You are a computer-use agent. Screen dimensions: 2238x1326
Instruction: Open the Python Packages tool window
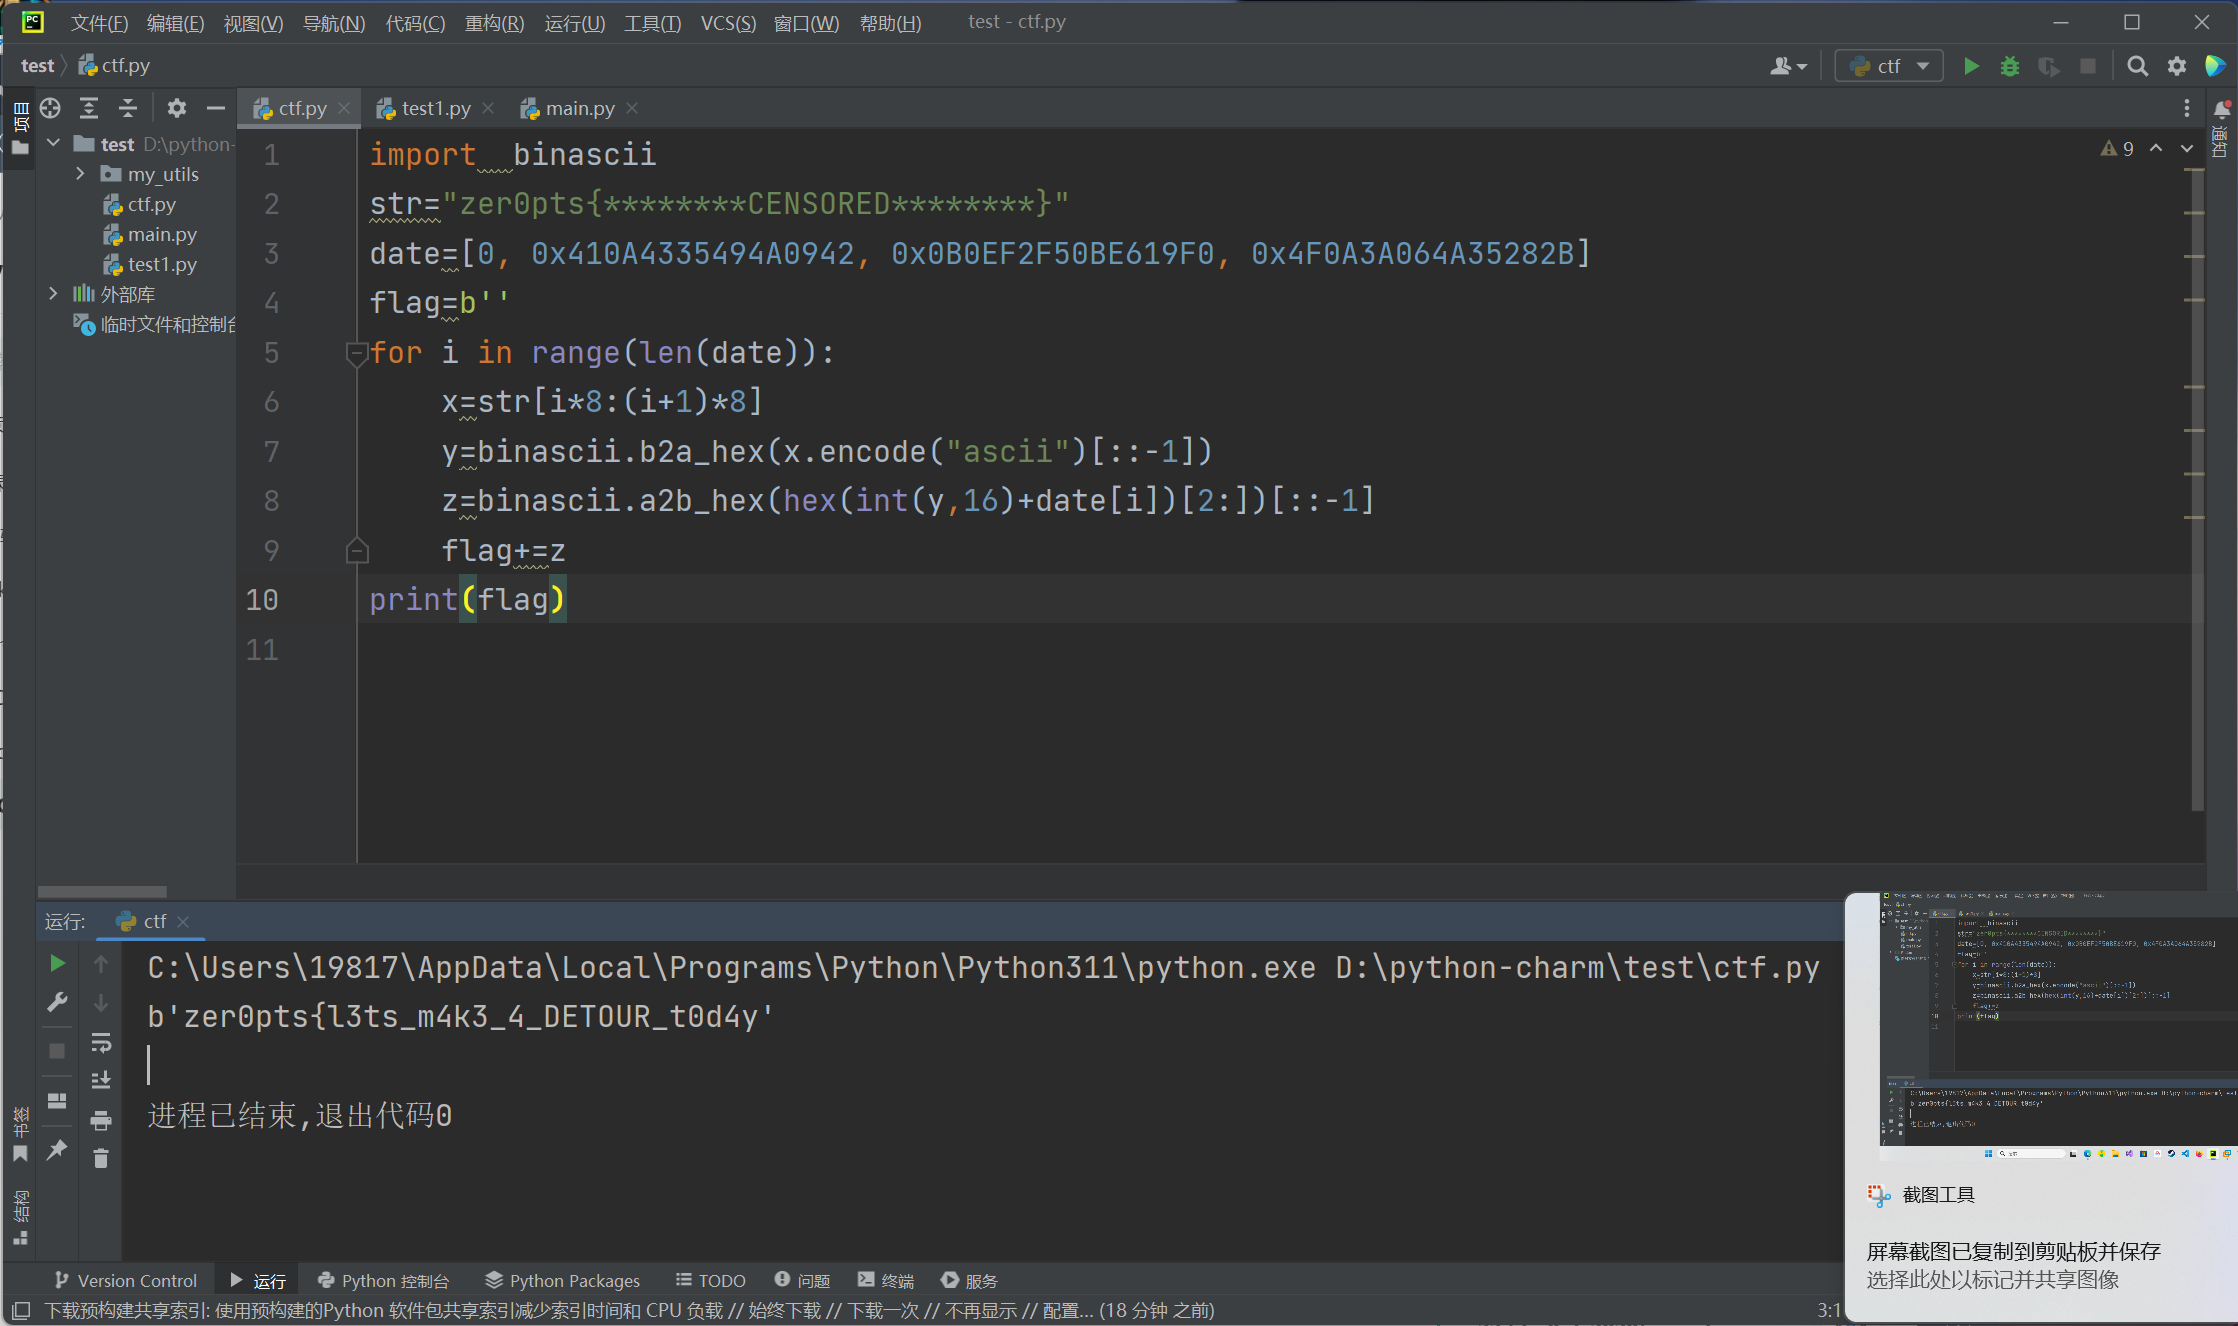[562, 1281]
